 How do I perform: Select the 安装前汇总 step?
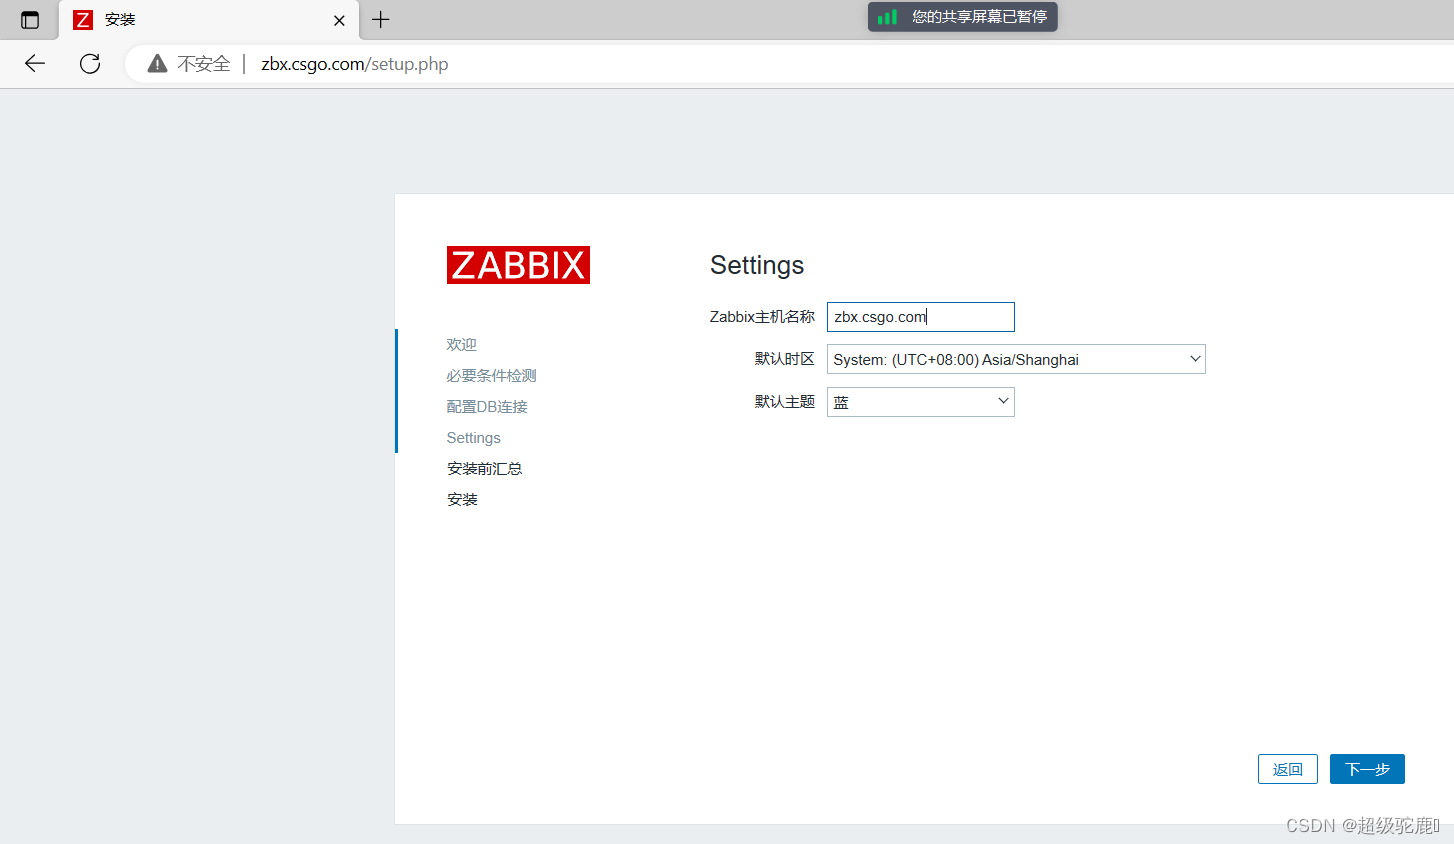click(x=485, y=468)
